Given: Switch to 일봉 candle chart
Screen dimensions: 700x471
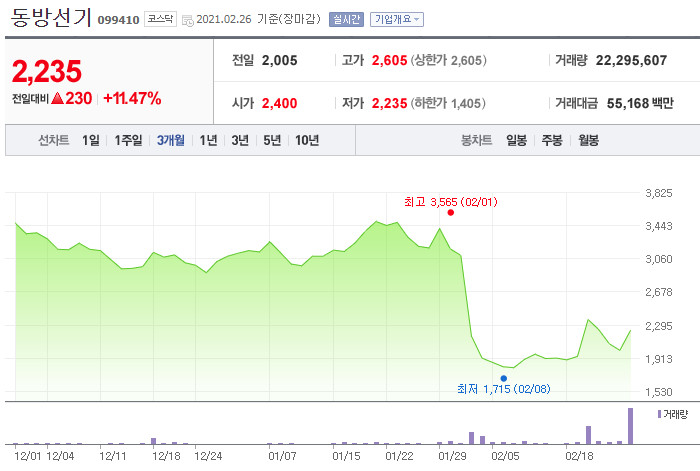Looking at the screenshot, I should point(517,141).
